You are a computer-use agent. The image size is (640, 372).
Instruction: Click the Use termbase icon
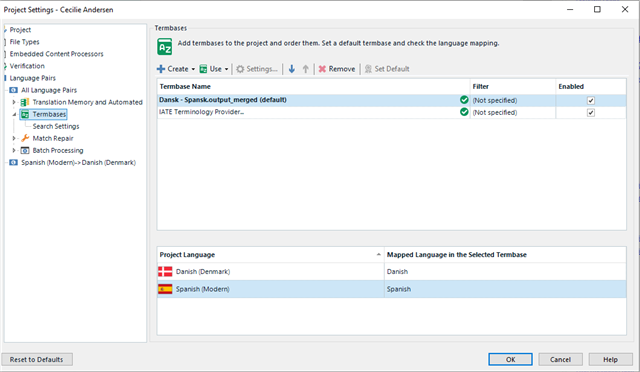click(x=203, y=69)
